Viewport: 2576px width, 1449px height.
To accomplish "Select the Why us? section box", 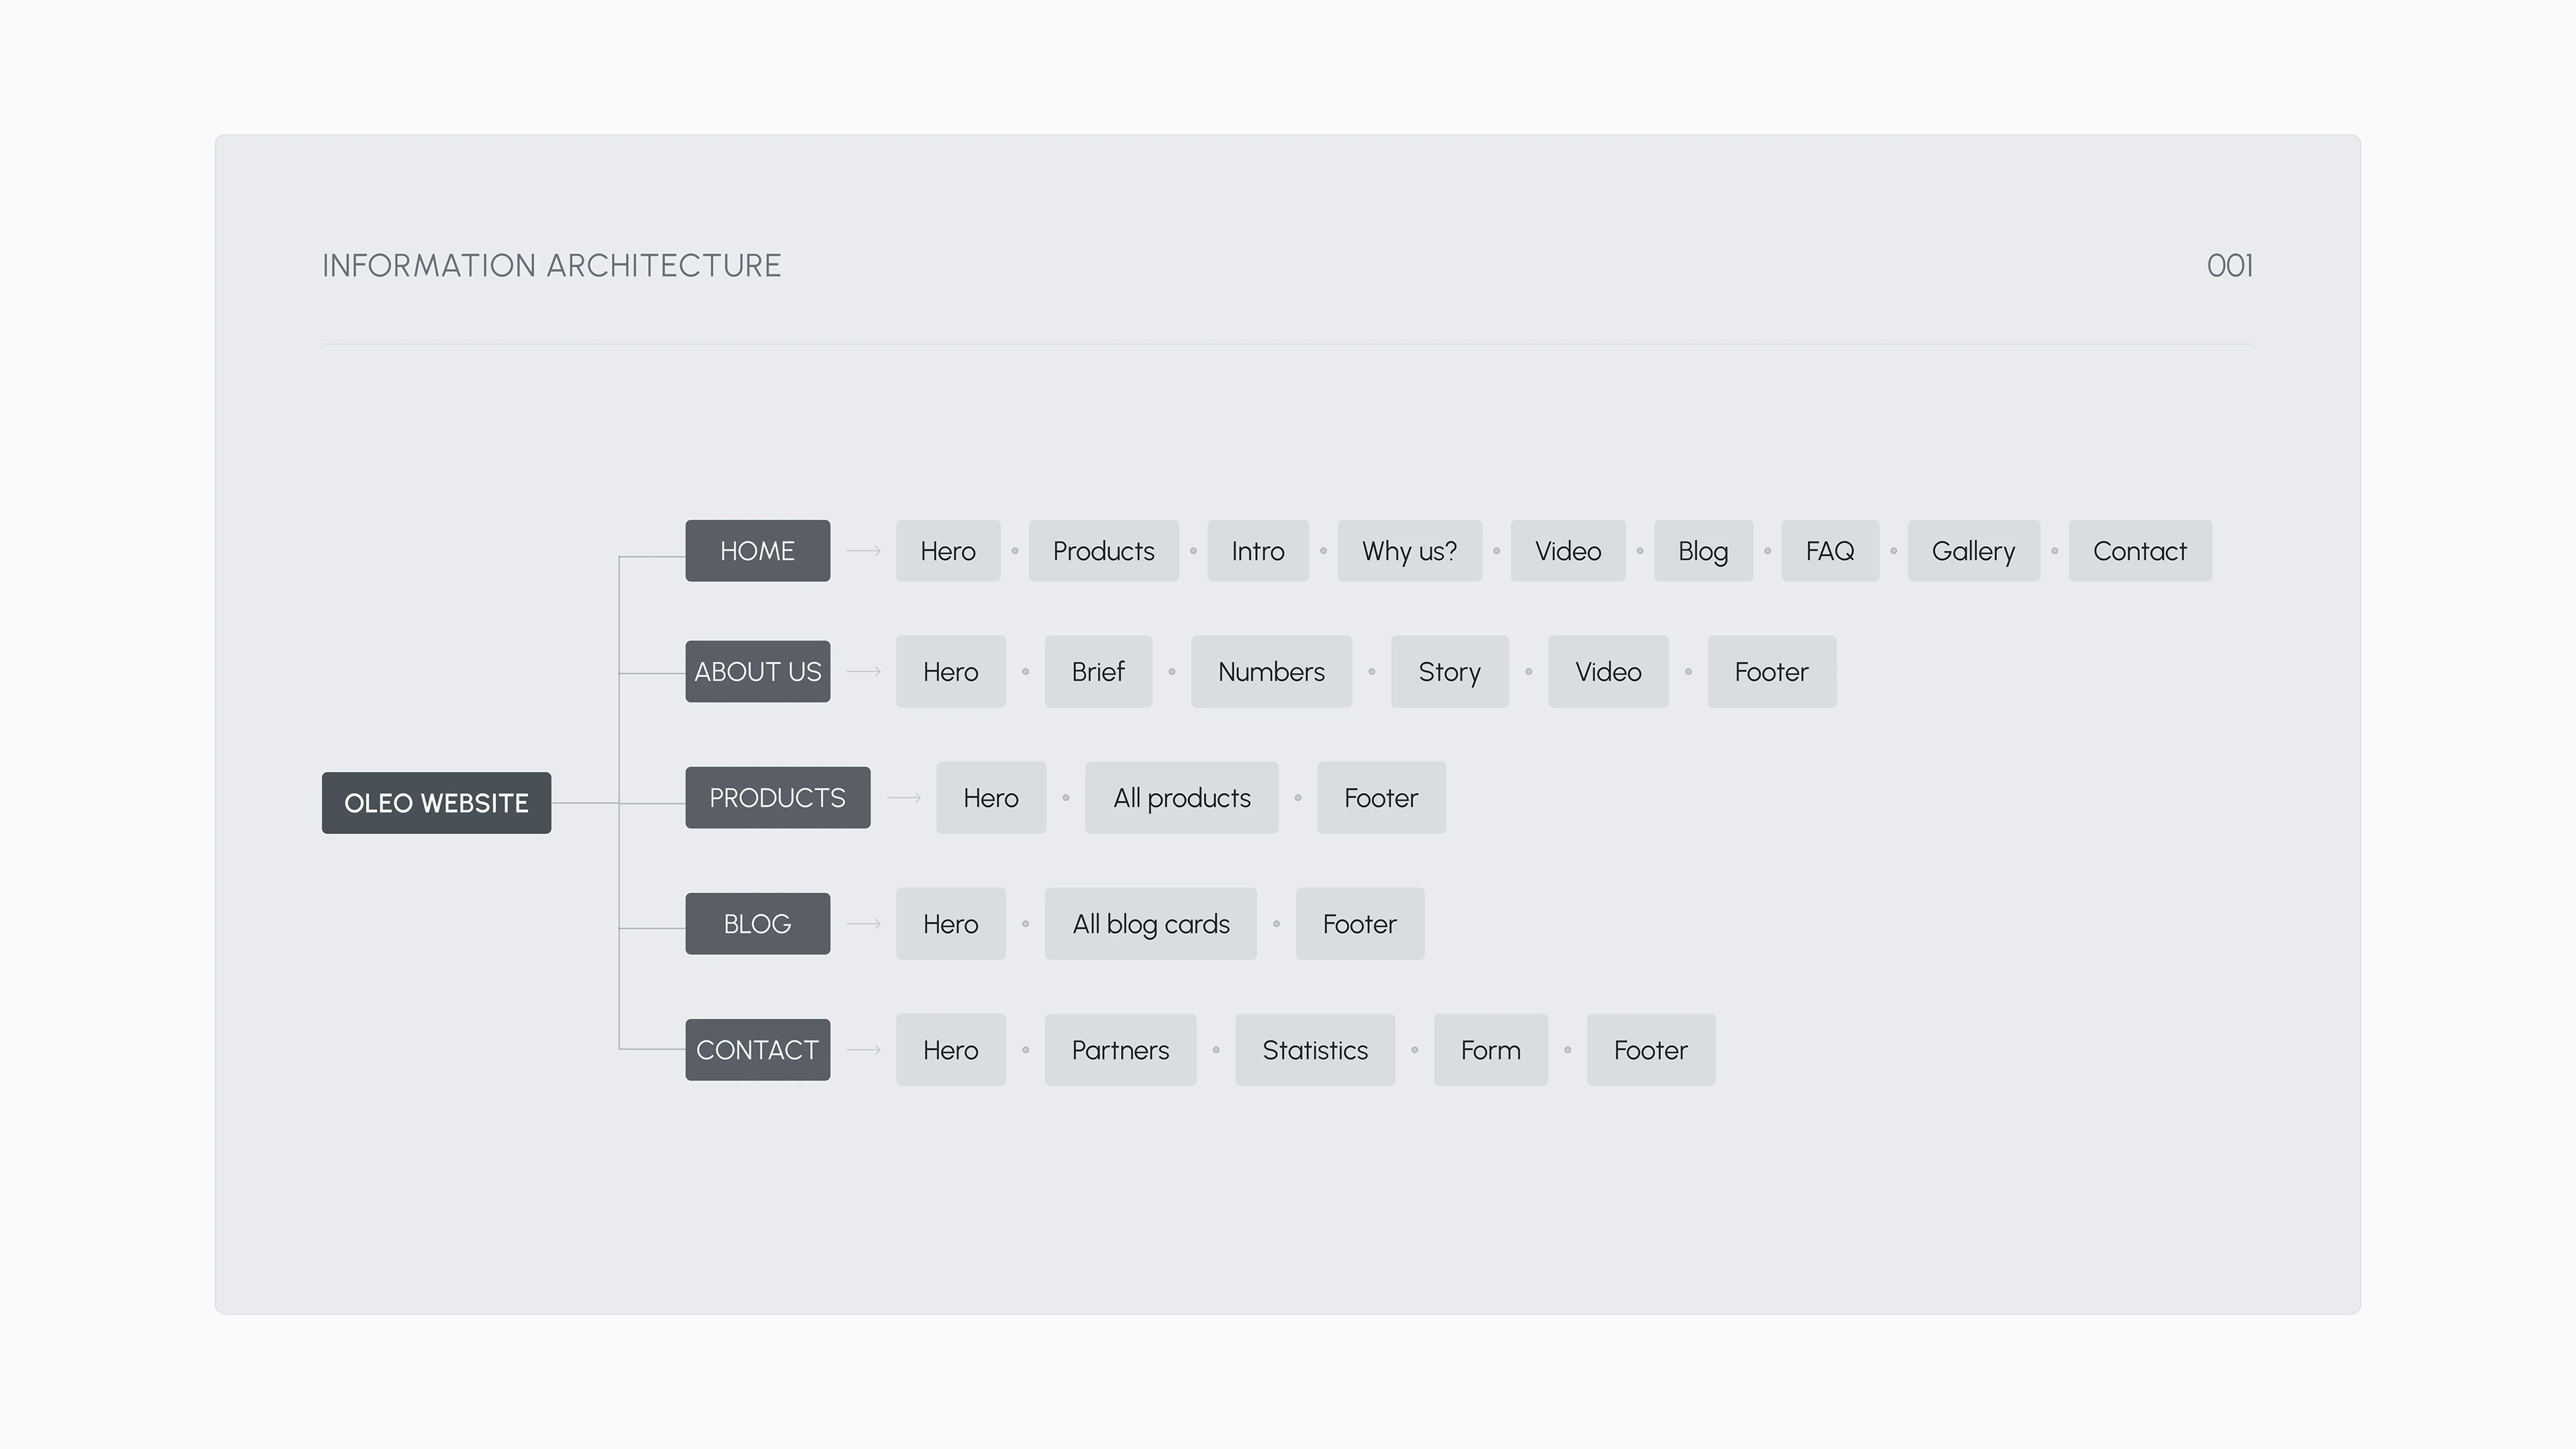I will tap(1409, 551).
